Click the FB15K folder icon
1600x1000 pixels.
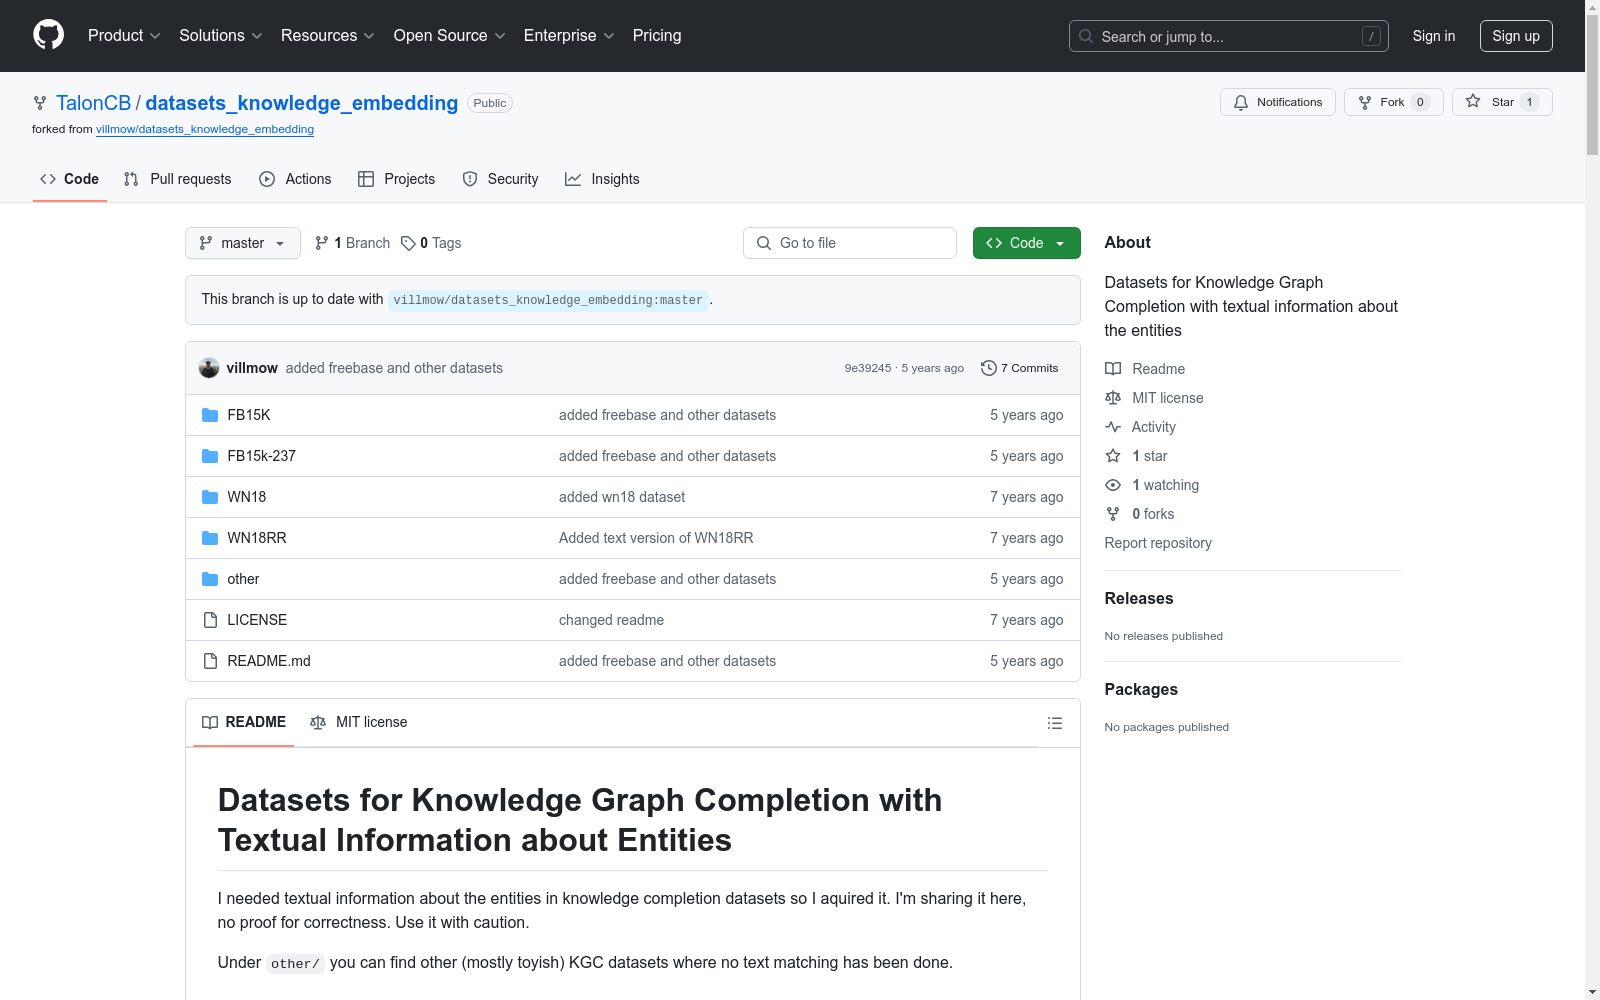(210, 415)
